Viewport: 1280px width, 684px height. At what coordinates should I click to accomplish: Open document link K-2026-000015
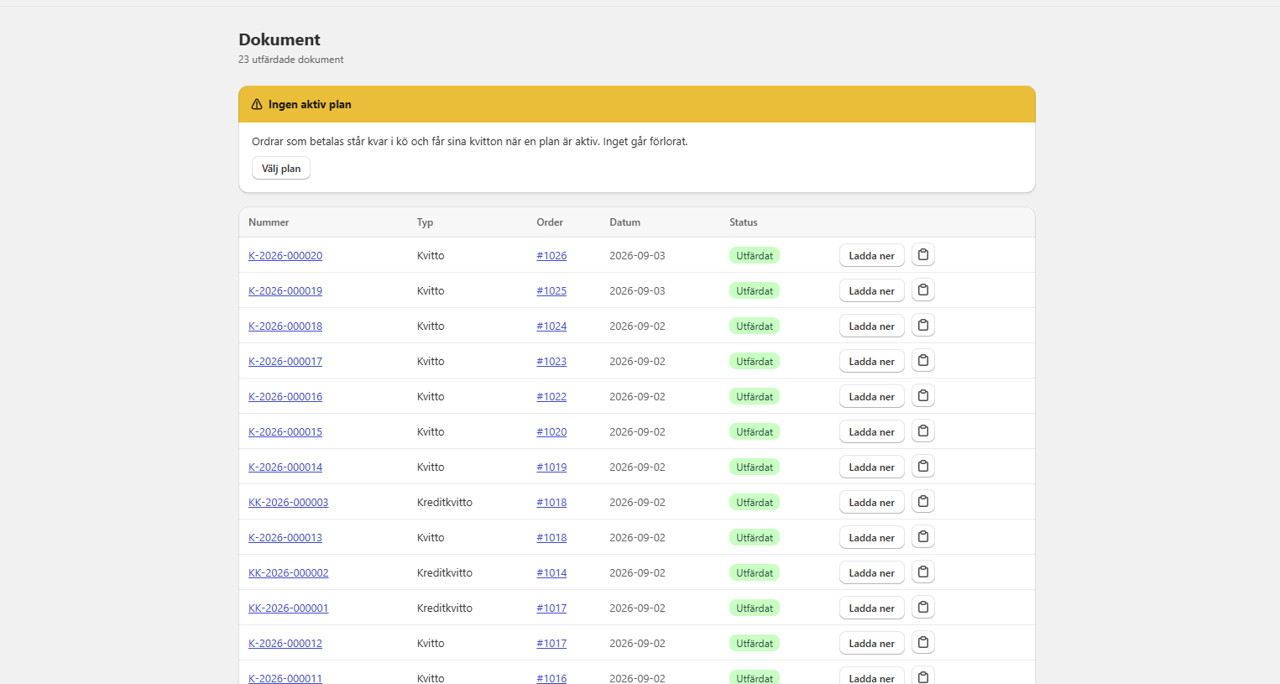[285, 432]
